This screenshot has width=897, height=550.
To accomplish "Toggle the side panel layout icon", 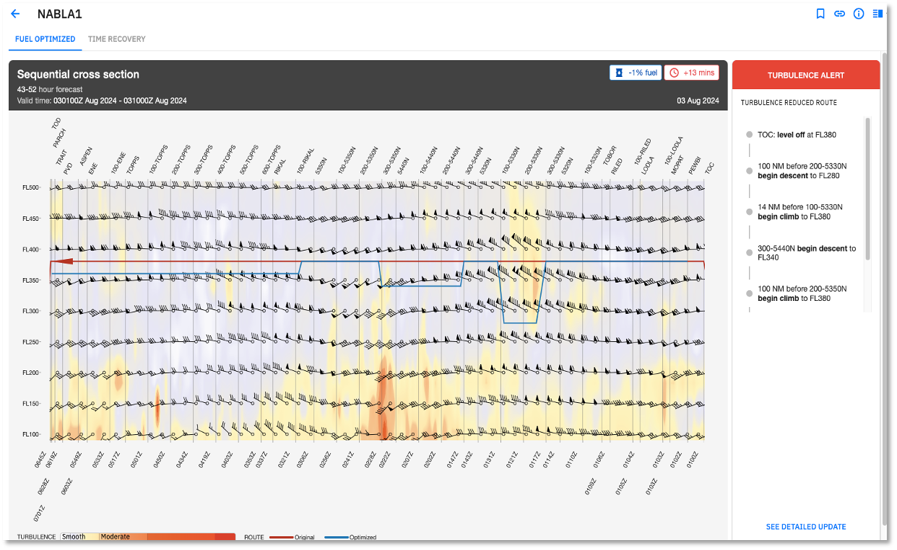I will coord(877,14).
